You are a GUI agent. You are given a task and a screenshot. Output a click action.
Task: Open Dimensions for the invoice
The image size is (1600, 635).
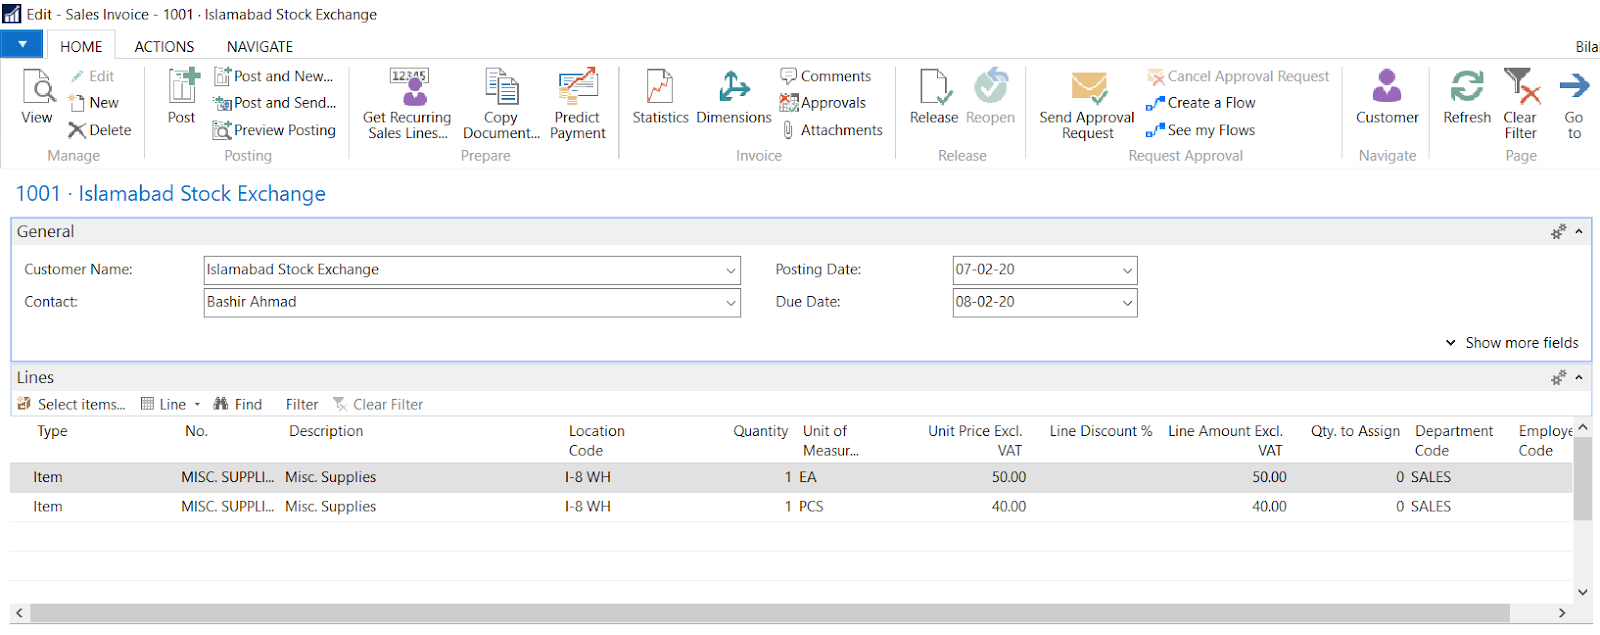[734, 97]
